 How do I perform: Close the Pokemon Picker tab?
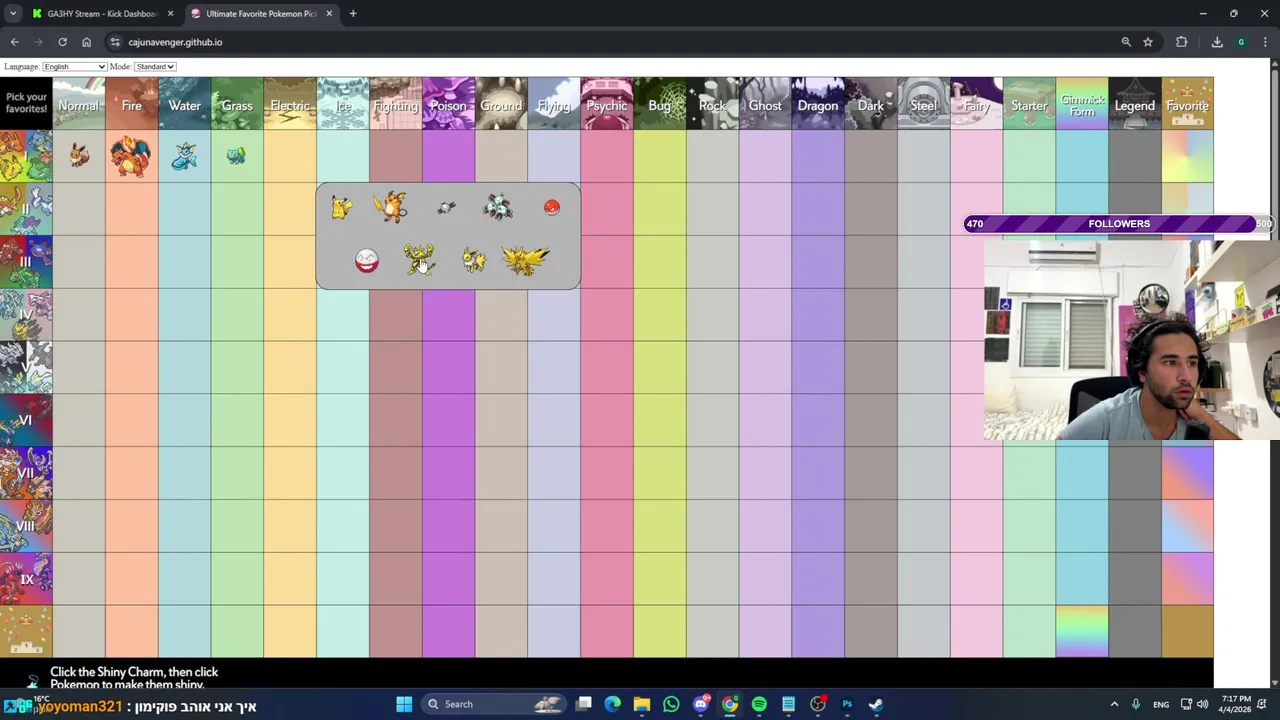point(329,14)
